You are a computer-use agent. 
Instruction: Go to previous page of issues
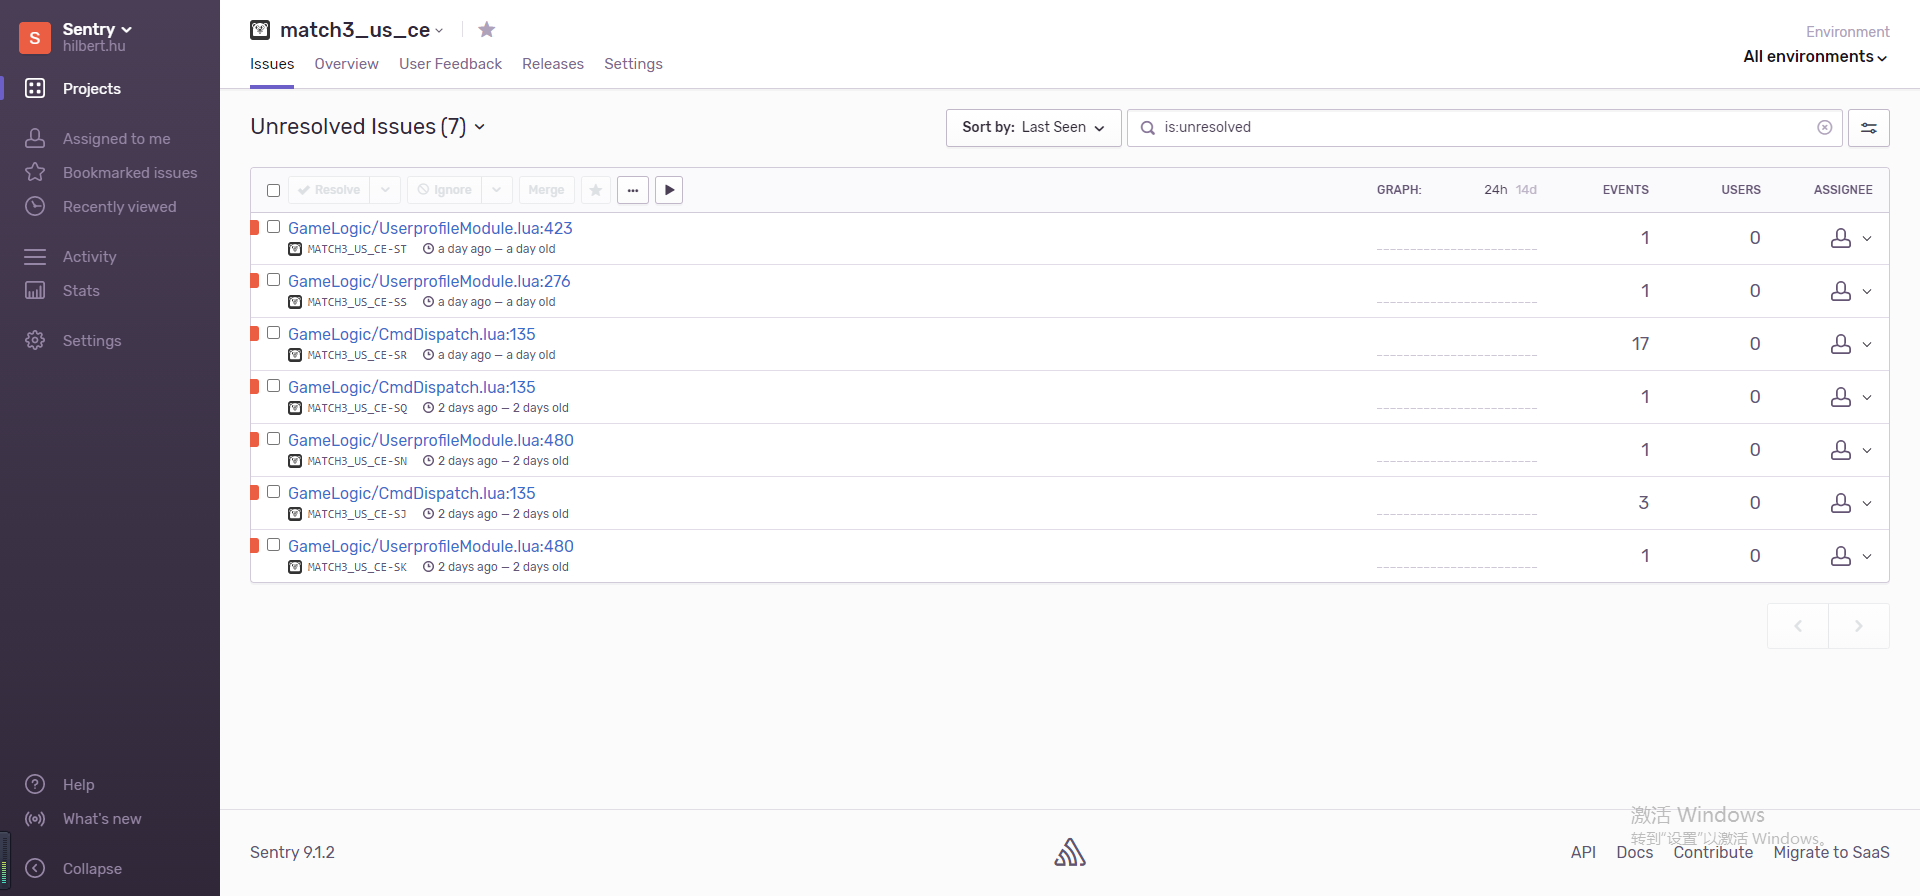tap(1798, 626)
